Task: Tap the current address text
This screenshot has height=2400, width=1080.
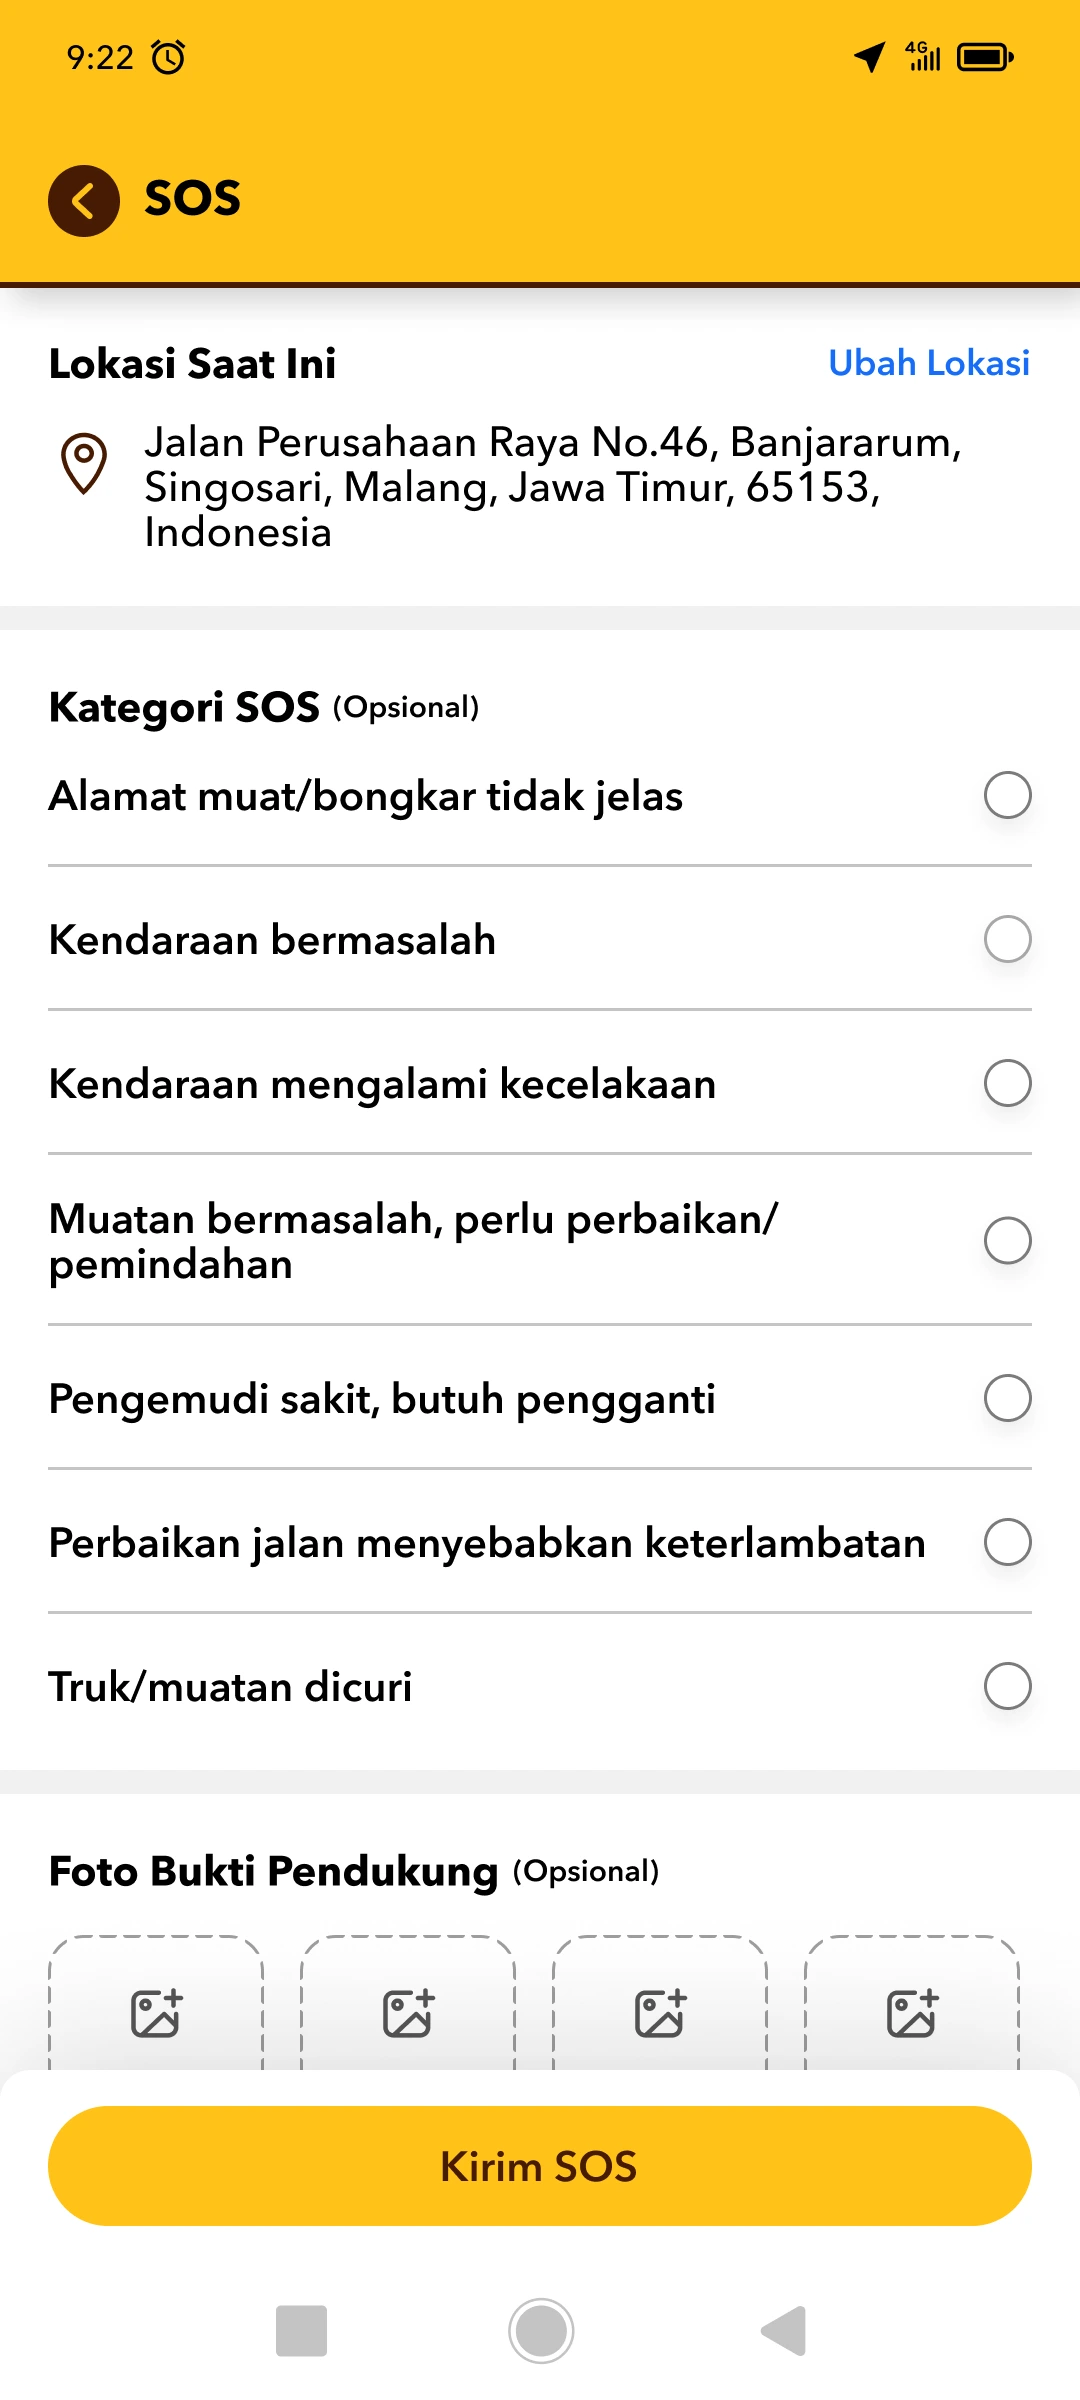Action: [552, 487]
